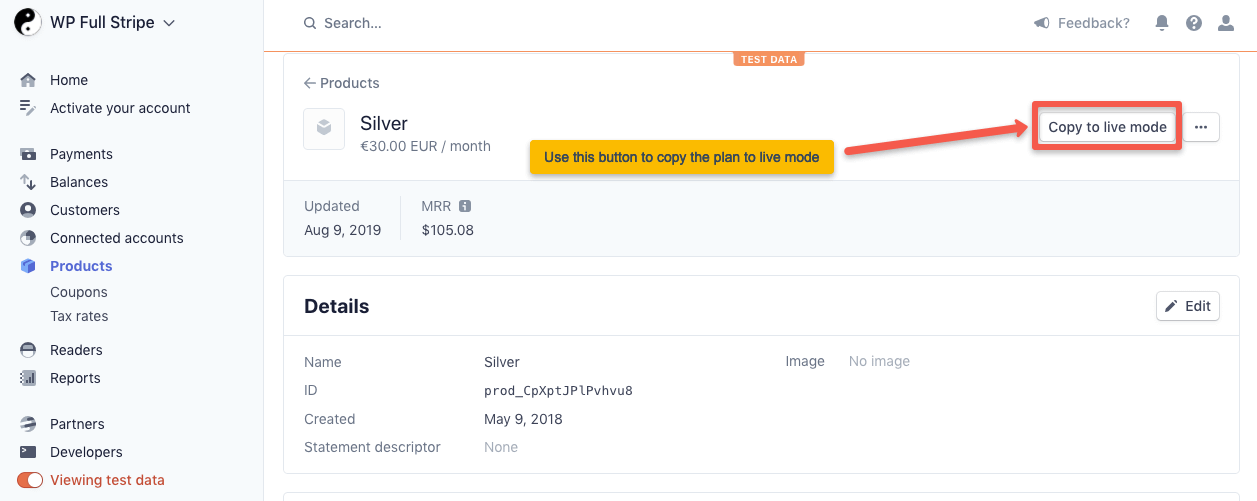Click the Feedback megaphone icon
The width and height of the screenshot is (1257, 501).
coord(1042,23)
